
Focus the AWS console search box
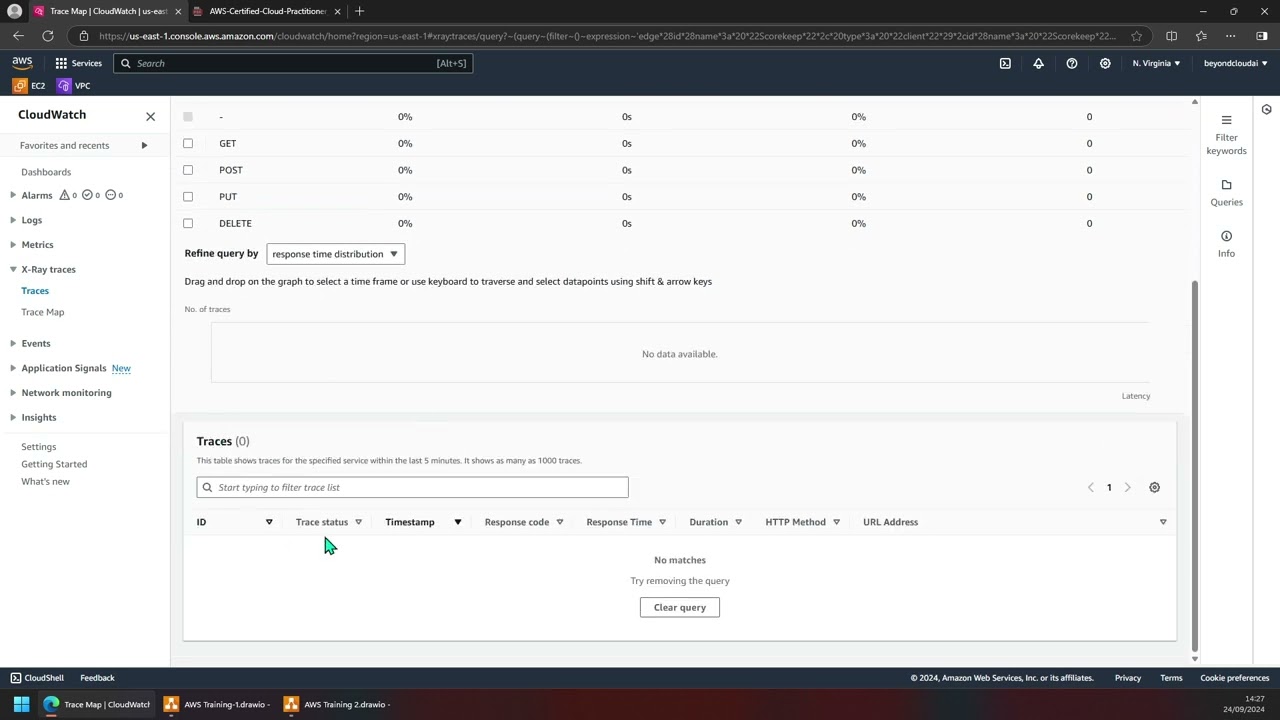tap(293, 63)
